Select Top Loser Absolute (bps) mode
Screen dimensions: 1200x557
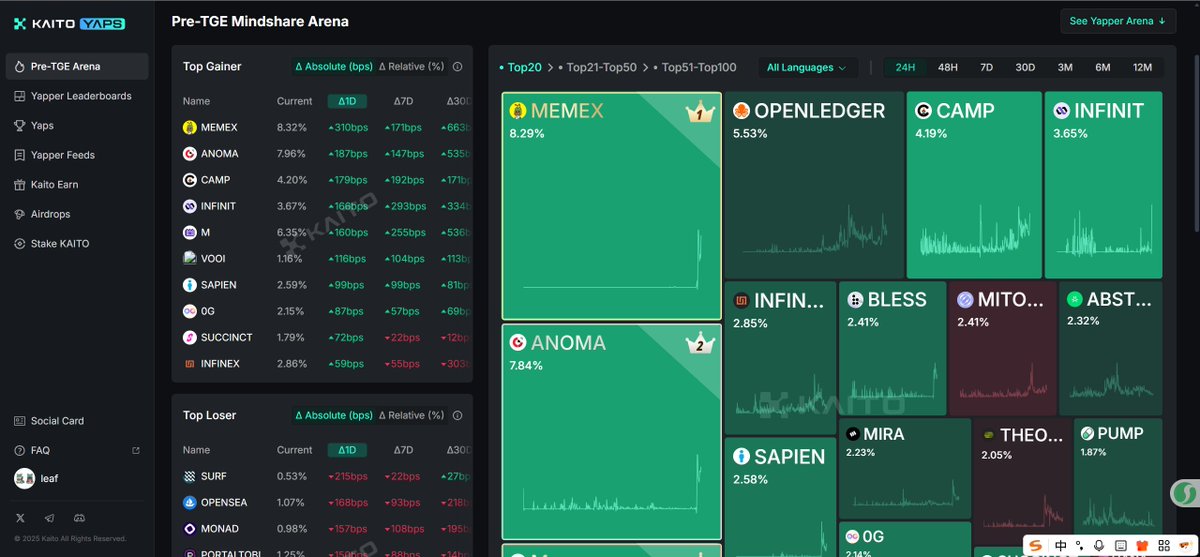tap(333, 415)
